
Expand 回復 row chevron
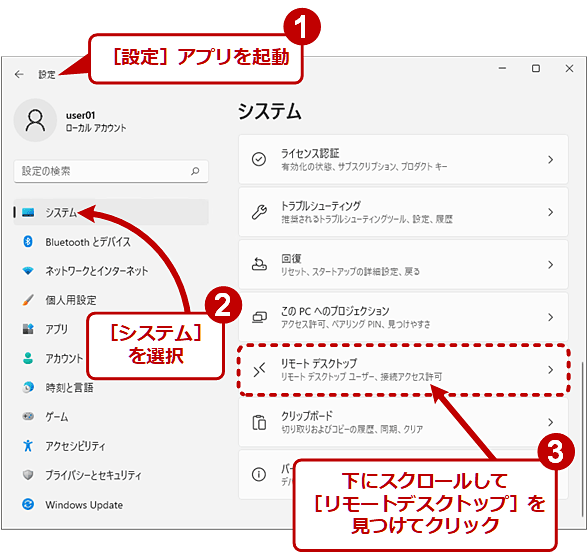point(550,265)
